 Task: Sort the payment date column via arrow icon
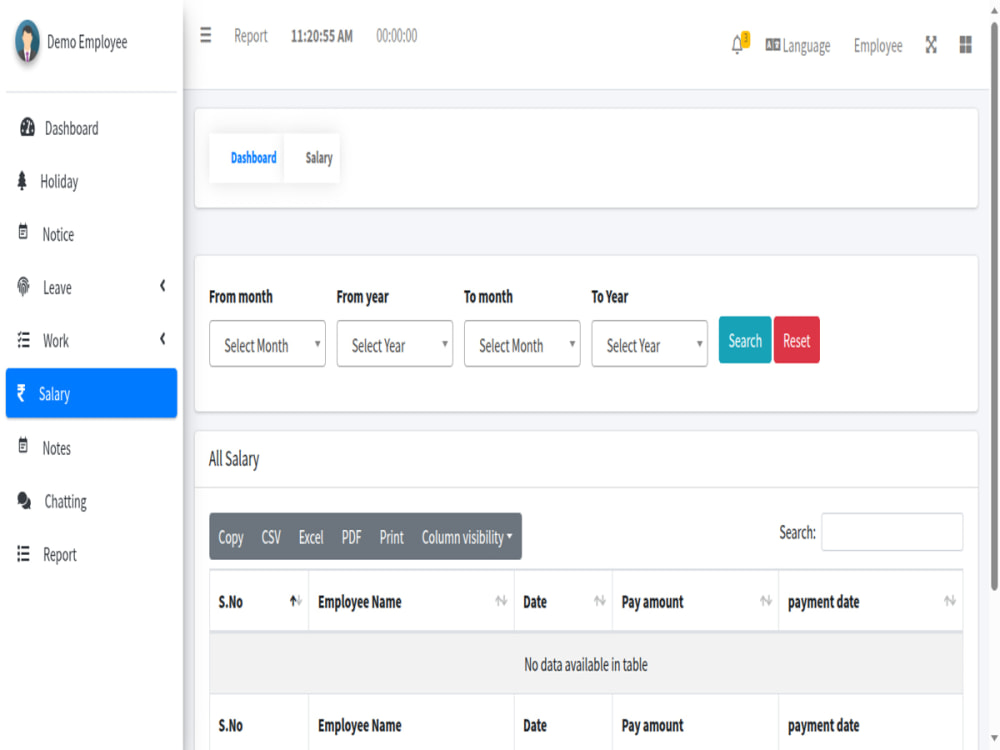coord(950,601)
